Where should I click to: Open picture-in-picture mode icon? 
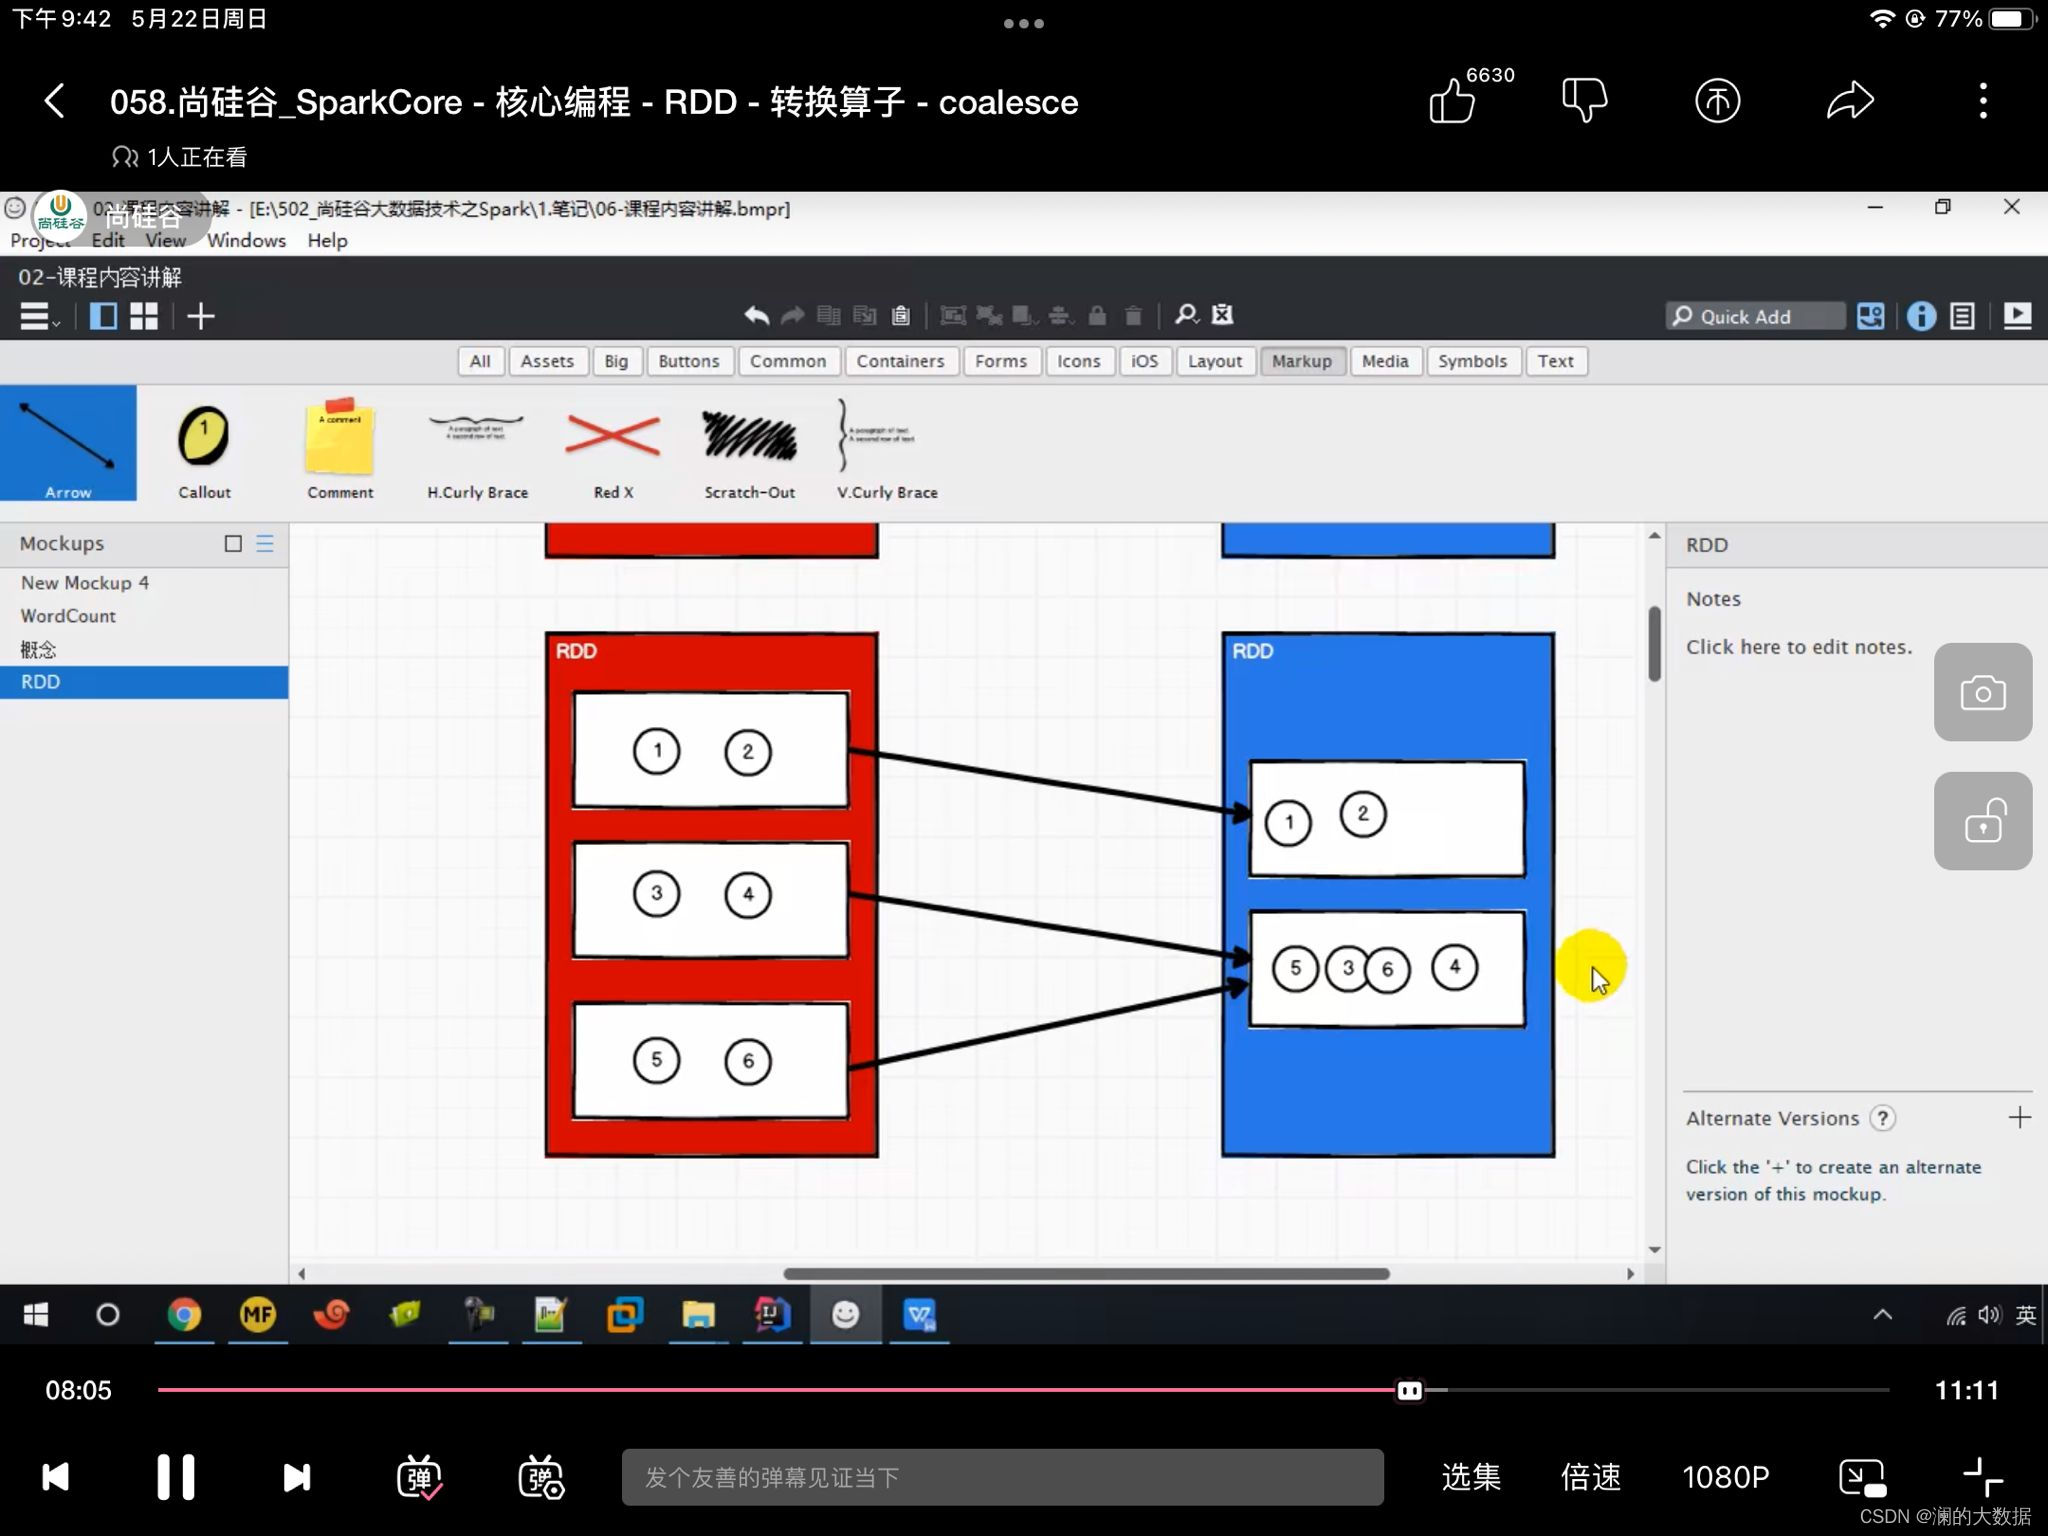pos(1862,1477)
